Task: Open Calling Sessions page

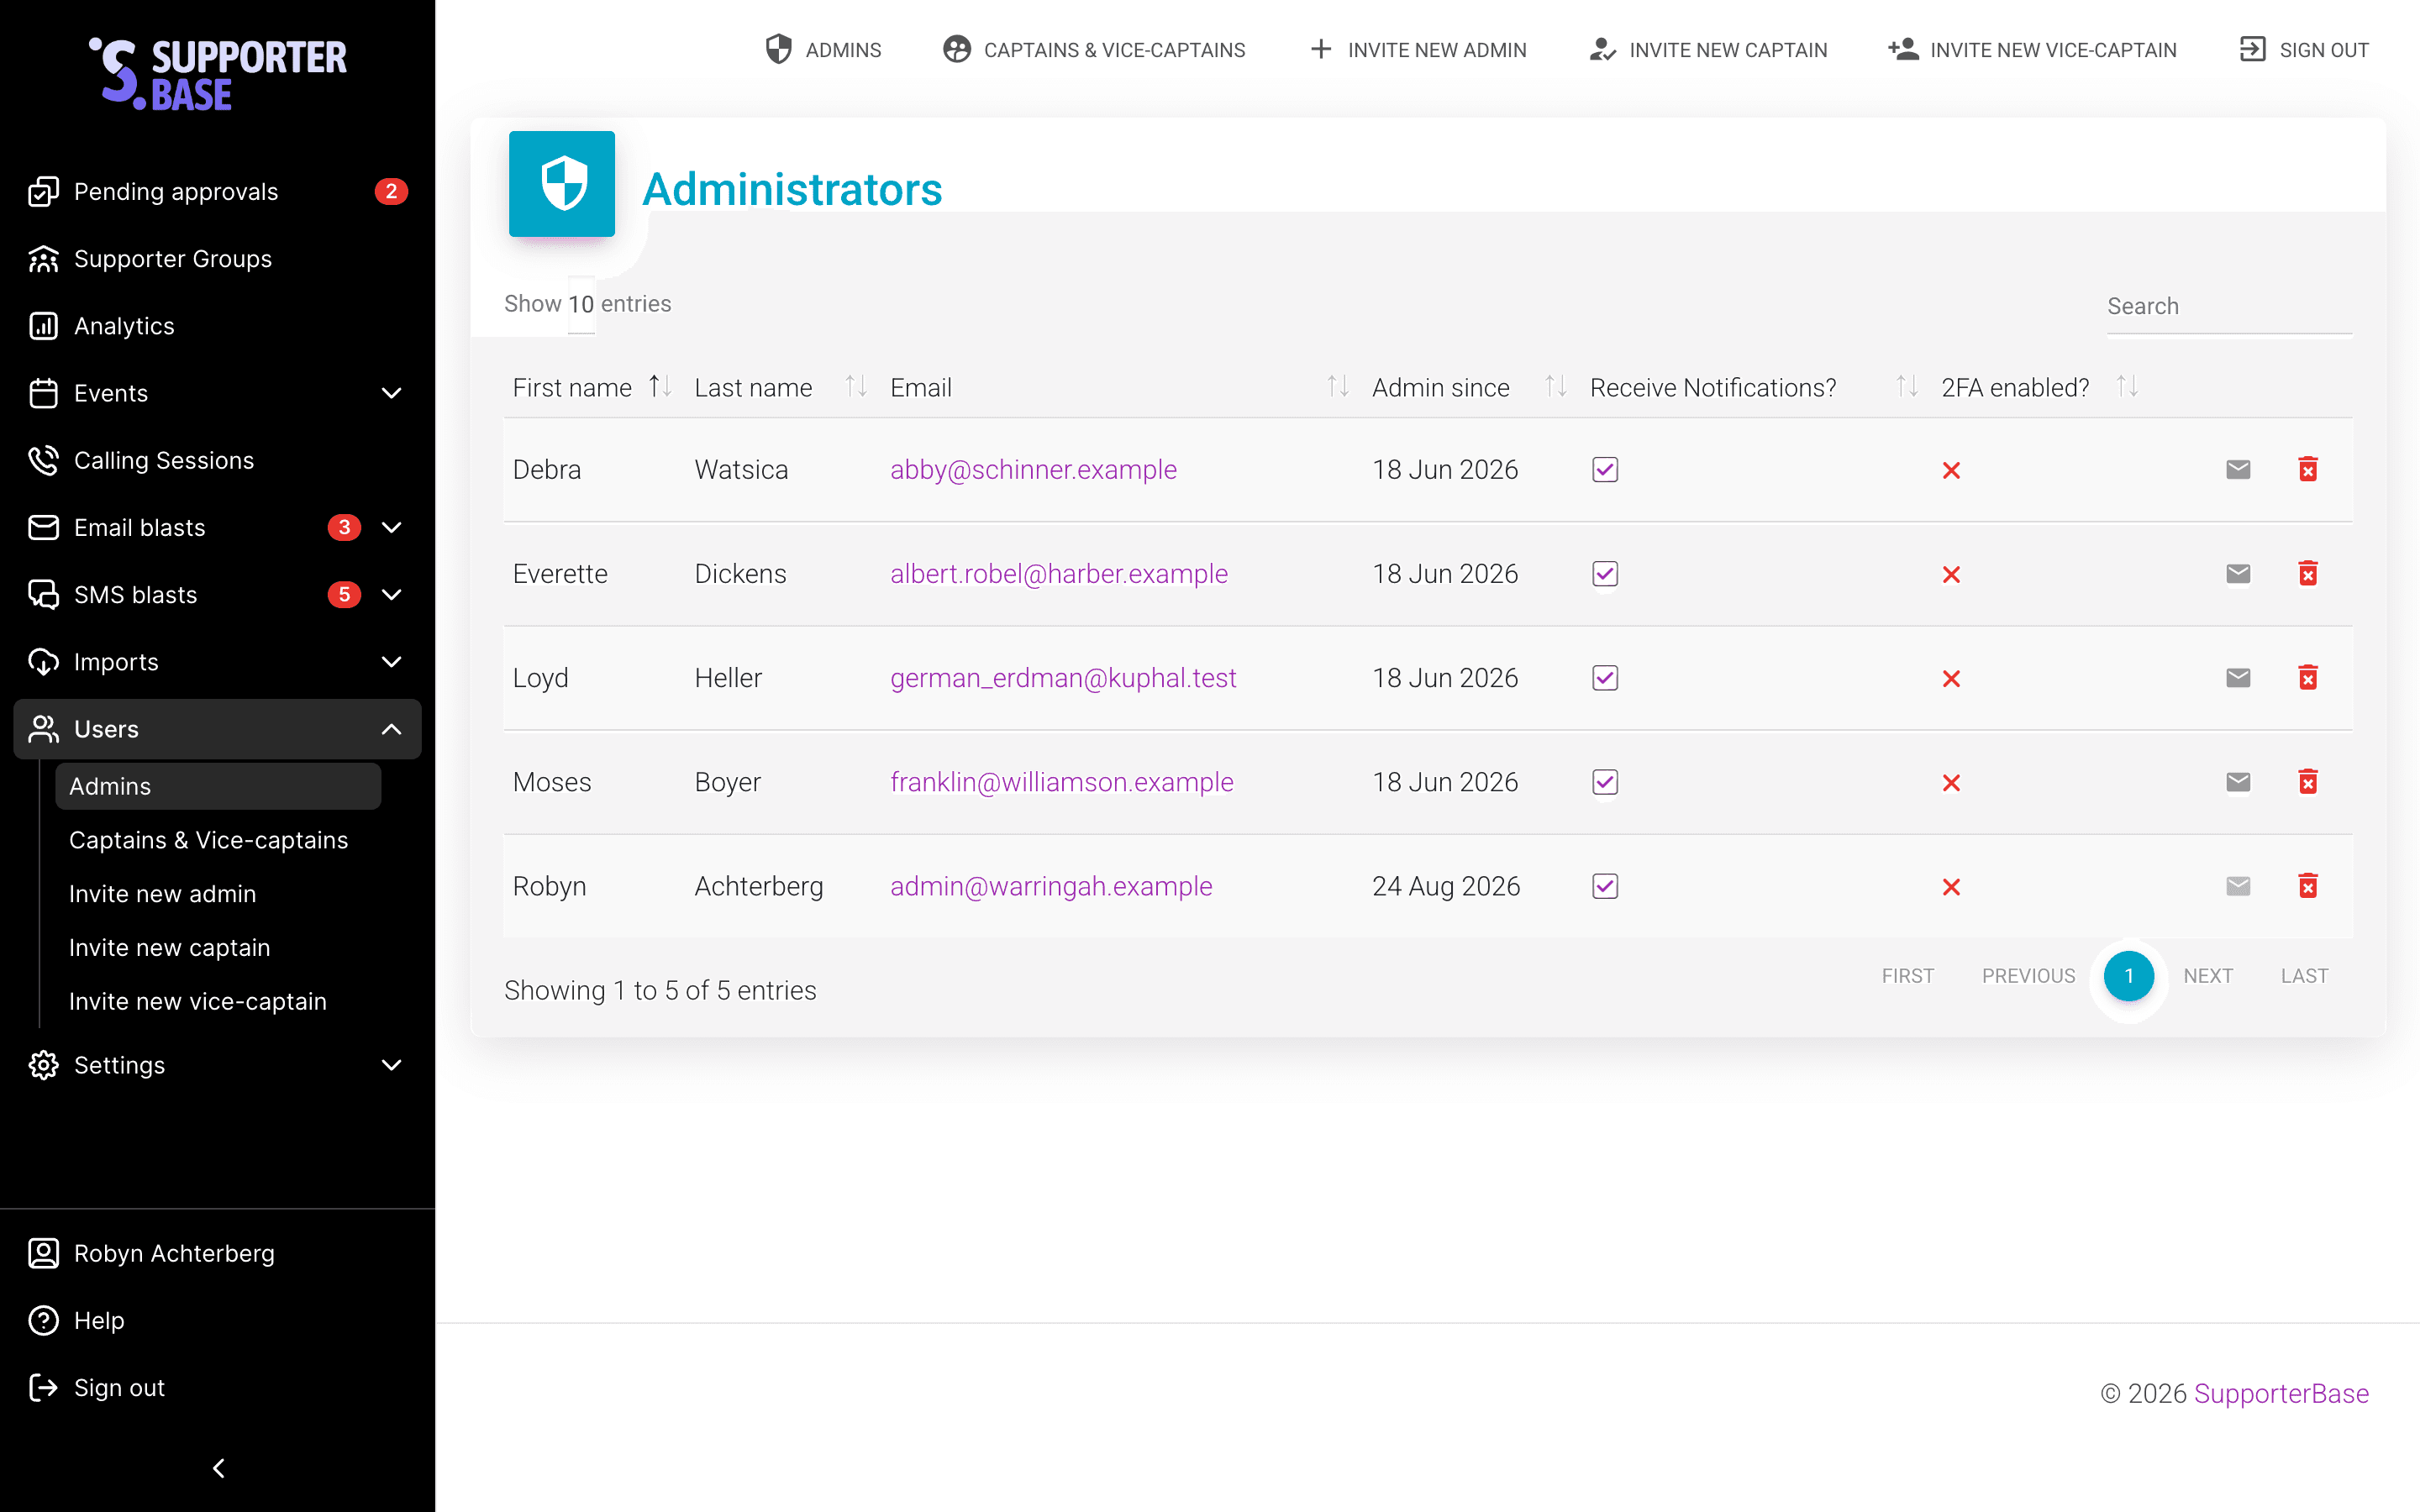Action: (217, 460)
